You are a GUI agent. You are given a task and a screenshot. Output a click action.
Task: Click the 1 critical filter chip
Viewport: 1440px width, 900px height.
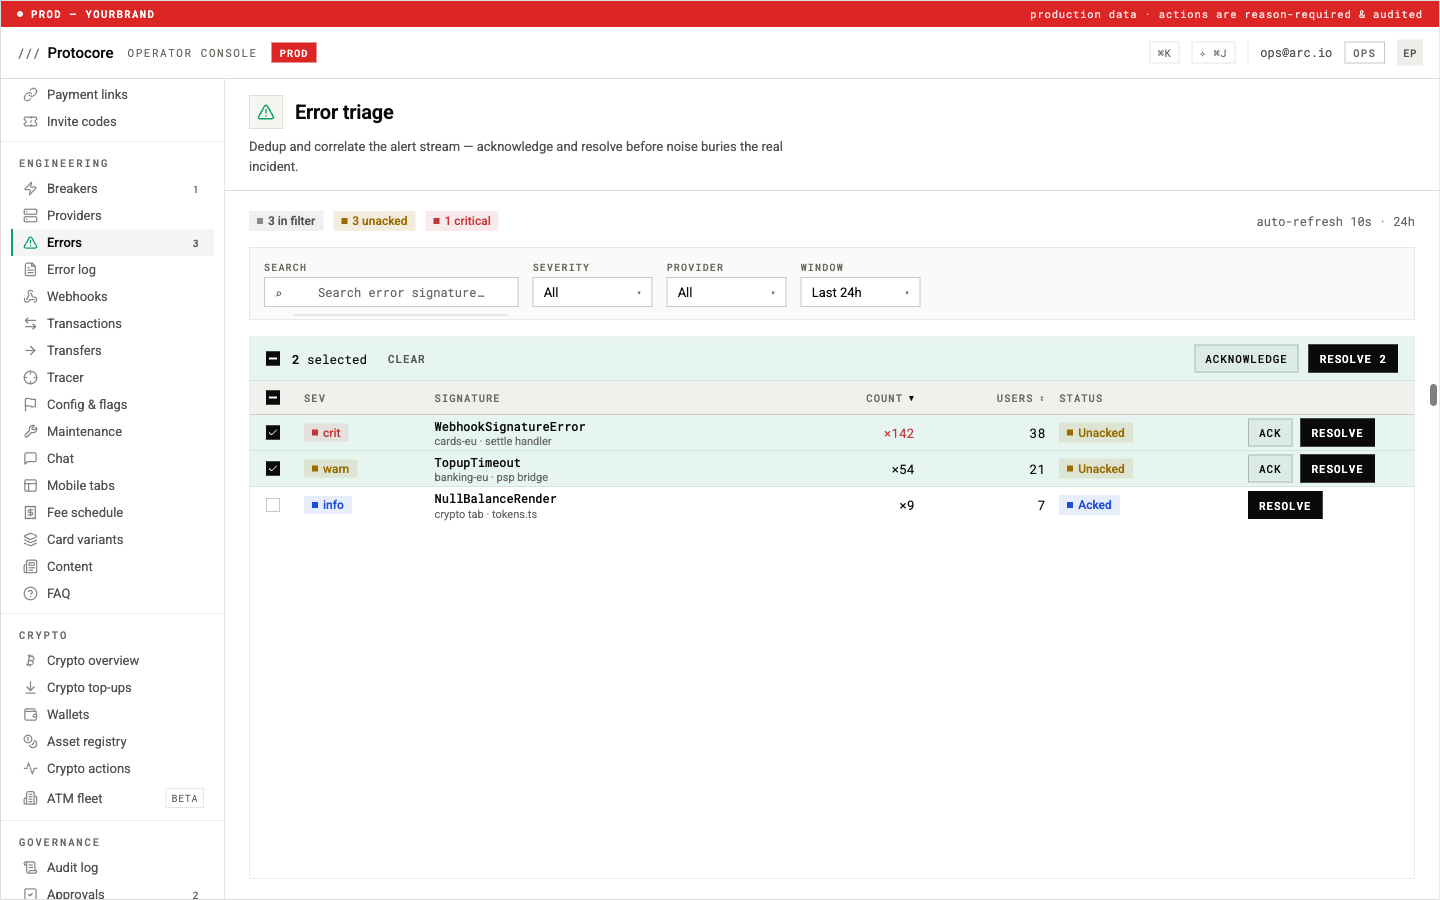coord(462,221)
